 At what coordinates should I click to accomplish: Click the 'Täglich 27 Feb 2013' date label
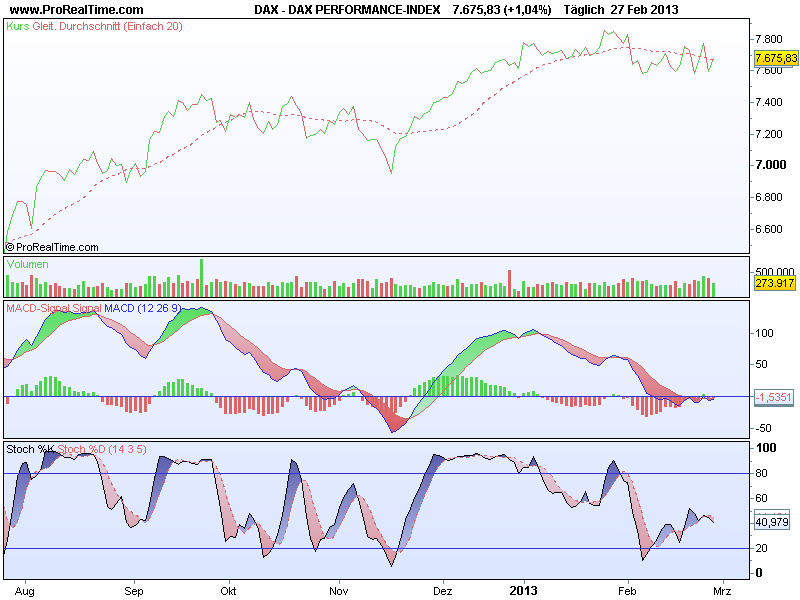[621, 10]
